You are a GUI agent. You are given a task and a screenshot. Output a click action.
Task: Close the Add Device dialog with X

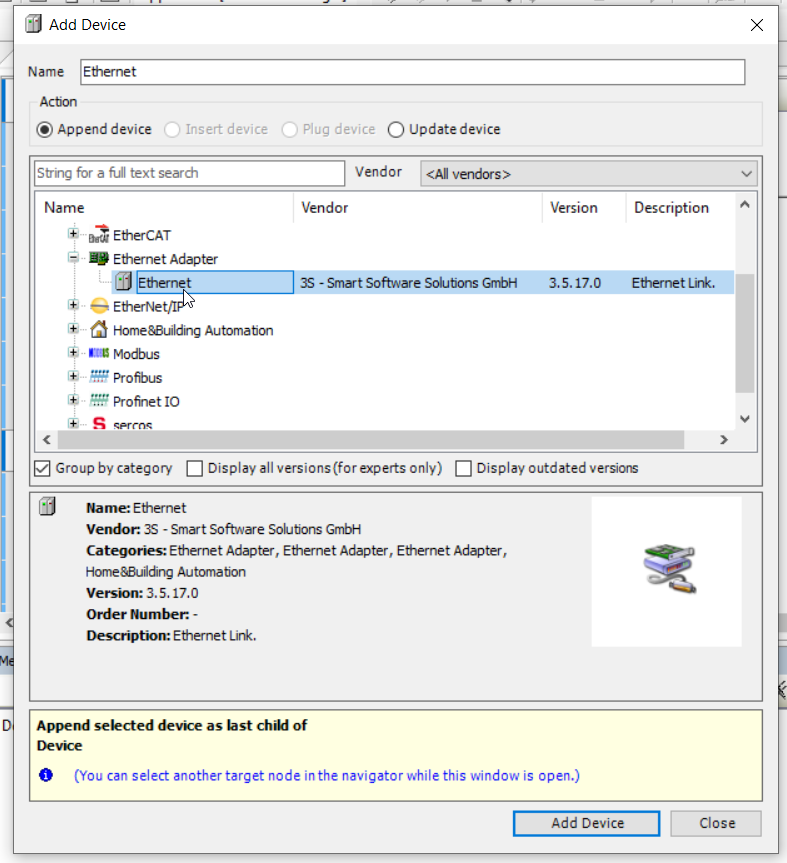757,25
